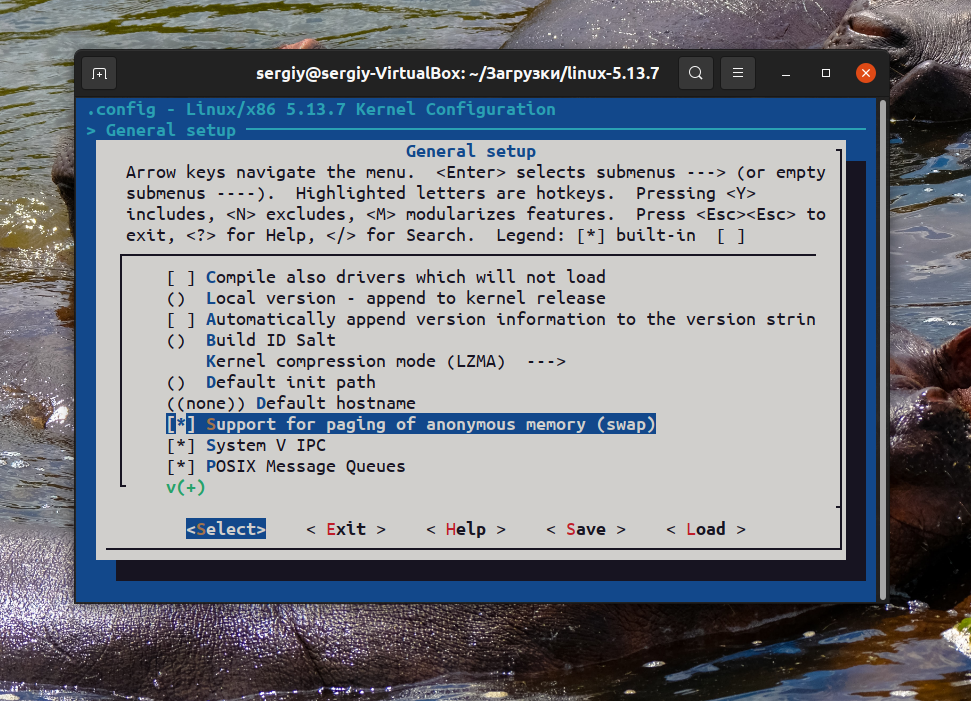This screenshot has height=701, width=971.
Task: Open the Kernel compression mode (LZMA) submenu
Action: 386,361
